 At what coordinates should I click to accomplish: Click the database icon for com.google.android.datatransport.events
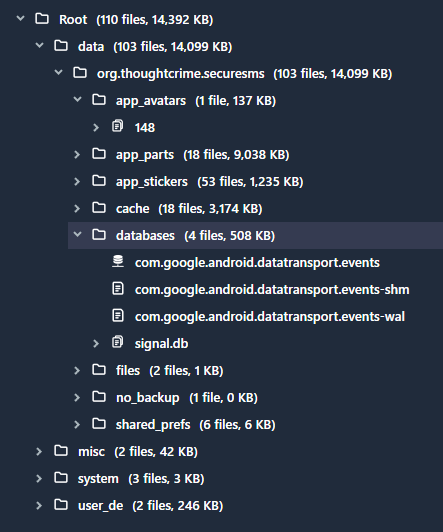[118, 262]
